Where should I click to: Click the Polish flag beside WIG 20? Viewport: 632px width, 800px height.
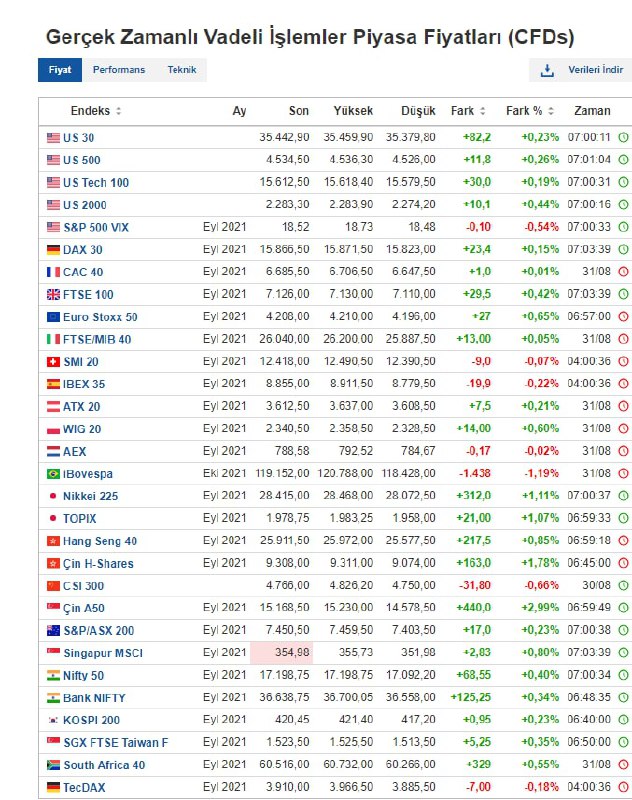click(53, 429)
